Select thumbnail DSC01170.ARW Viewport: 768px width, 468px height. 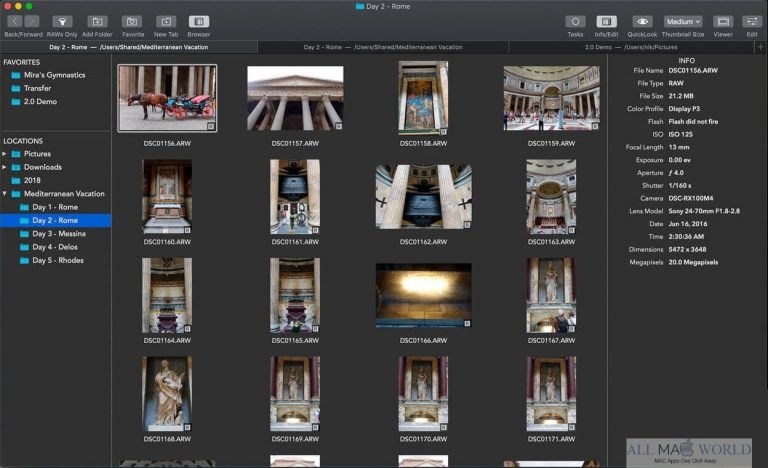click(423, 394)
